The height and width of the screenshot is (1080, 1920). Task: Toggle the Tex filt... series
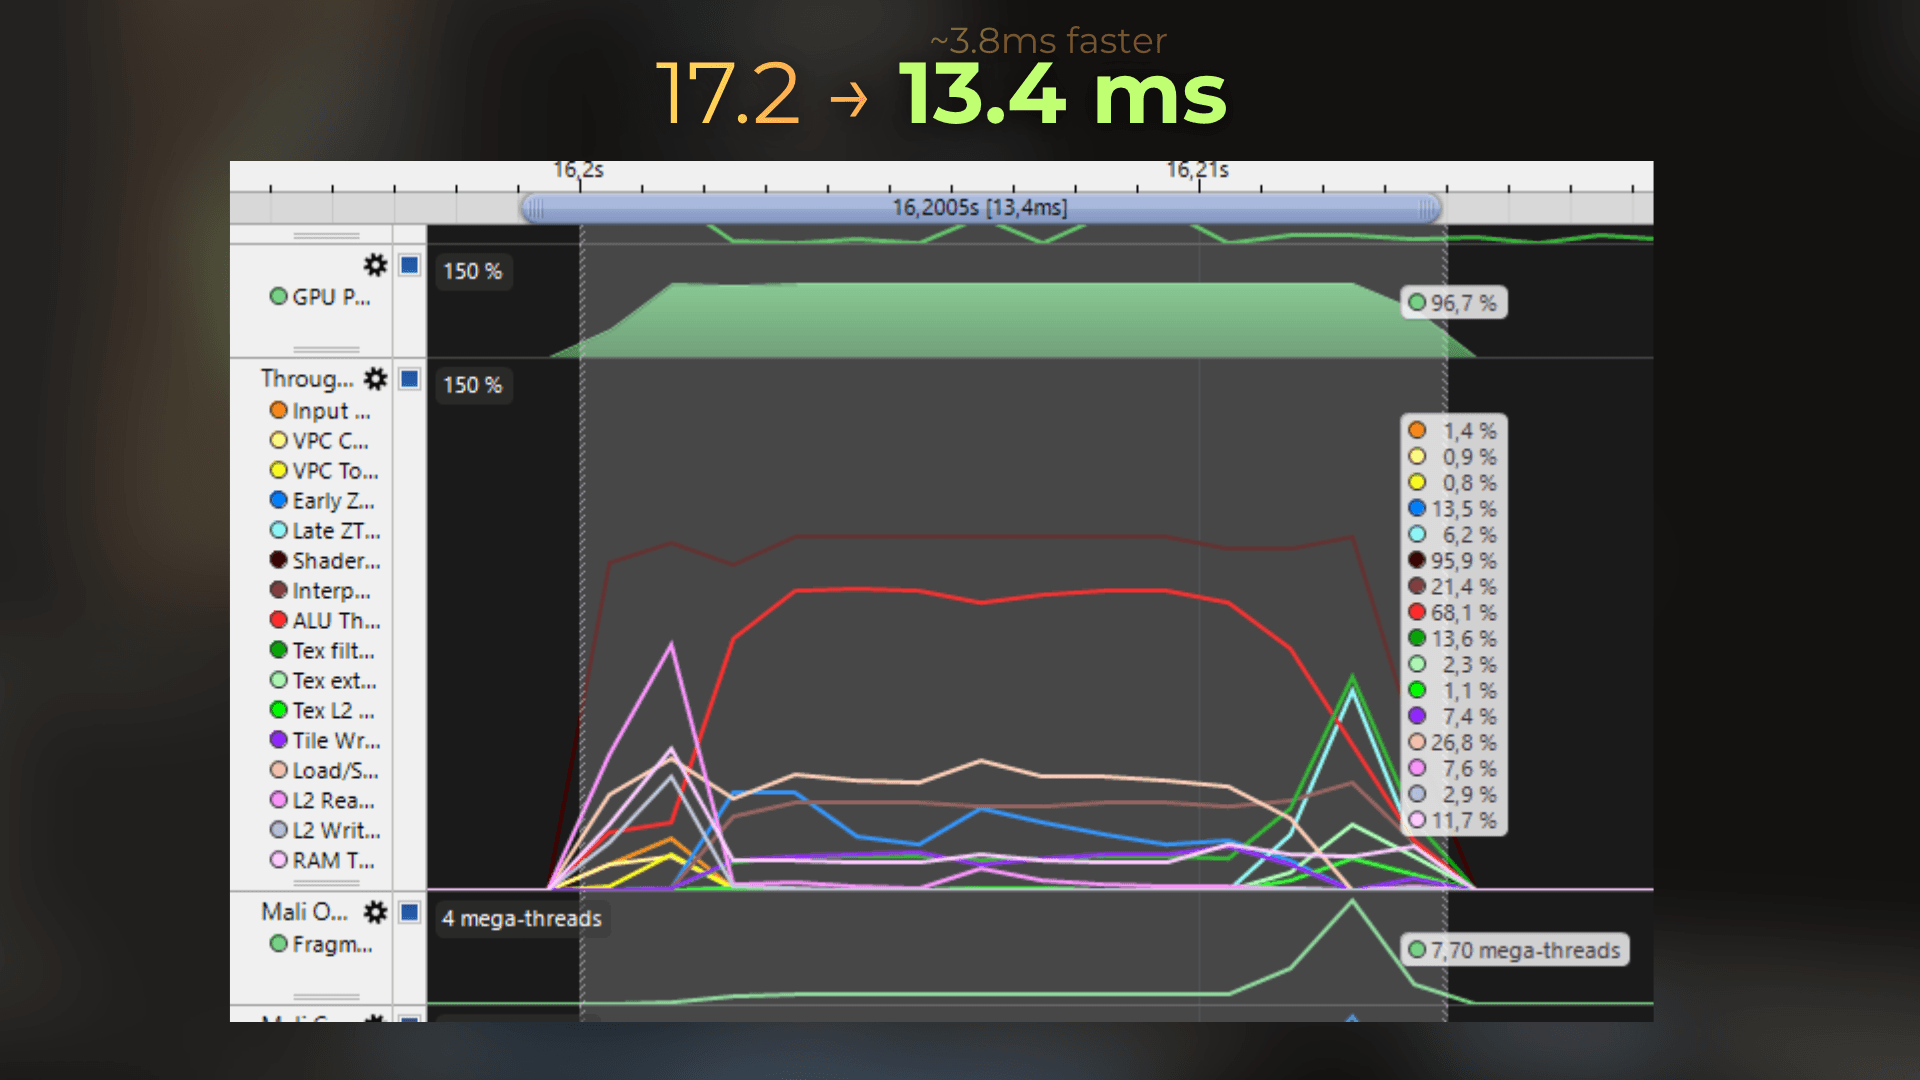point(323,650)
